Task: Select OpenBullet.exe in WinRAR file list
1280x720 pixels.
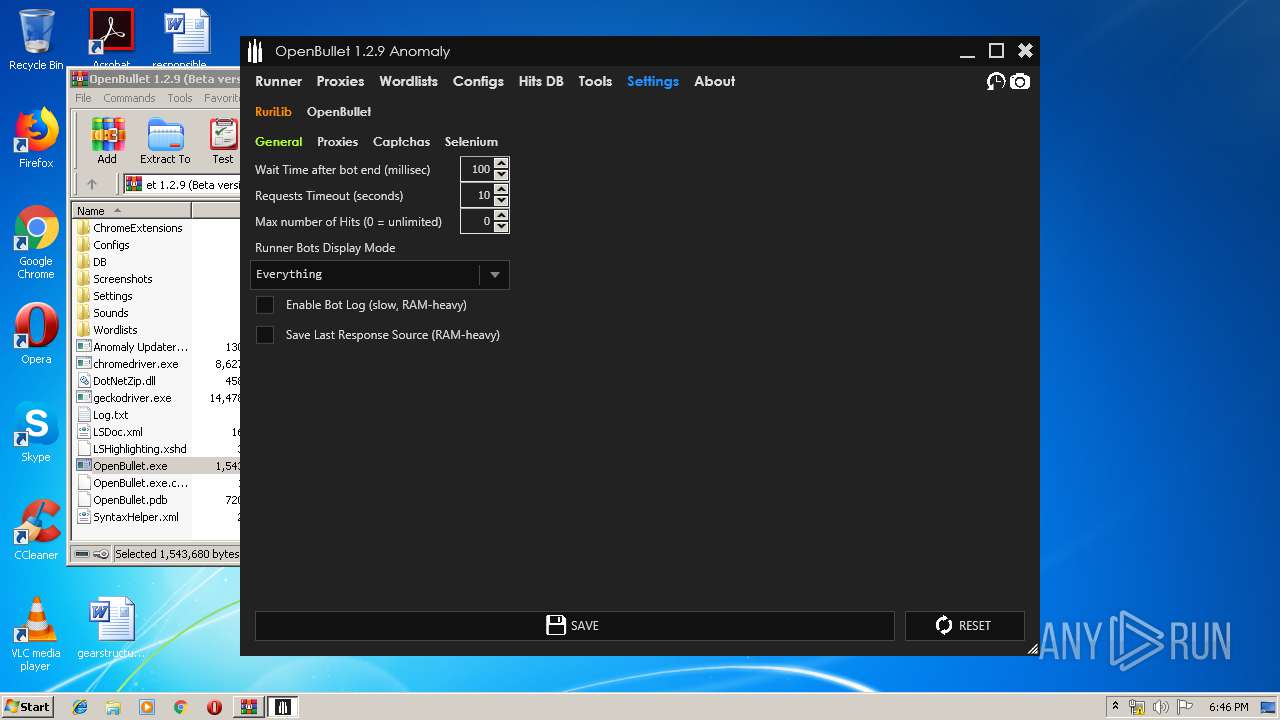Action: pos(130,466)
